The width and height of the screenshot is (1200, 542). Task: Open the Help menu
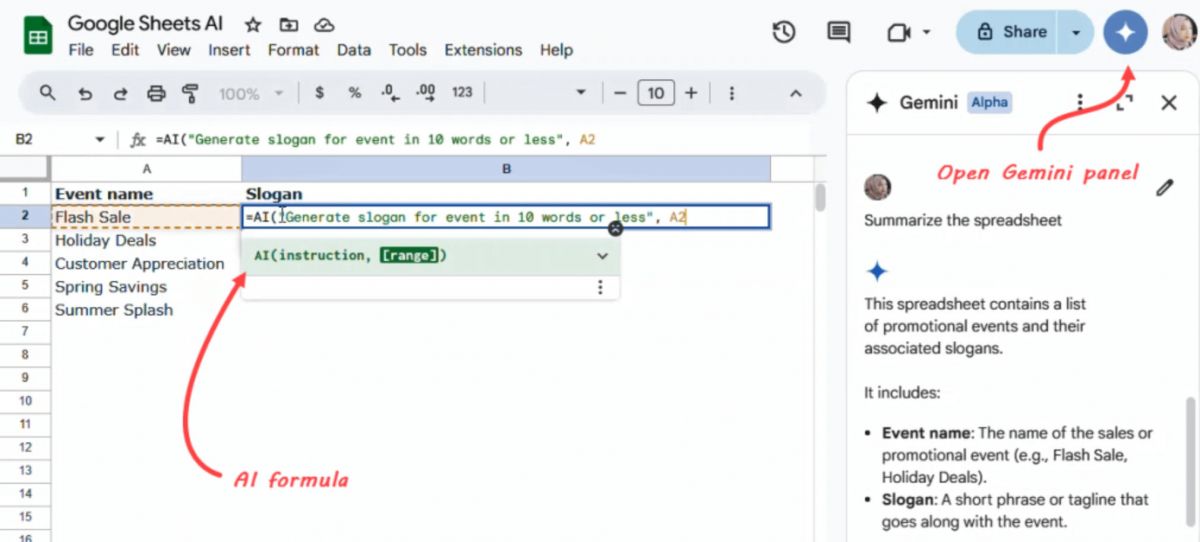click(556, 50)
